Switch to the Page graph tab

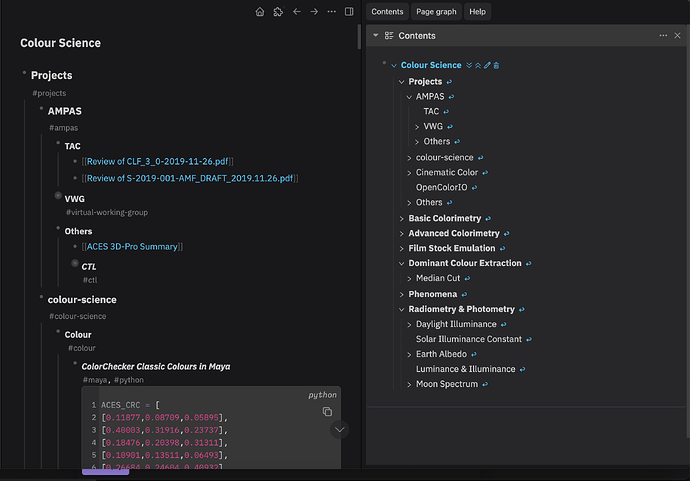[x=436, y=11]
